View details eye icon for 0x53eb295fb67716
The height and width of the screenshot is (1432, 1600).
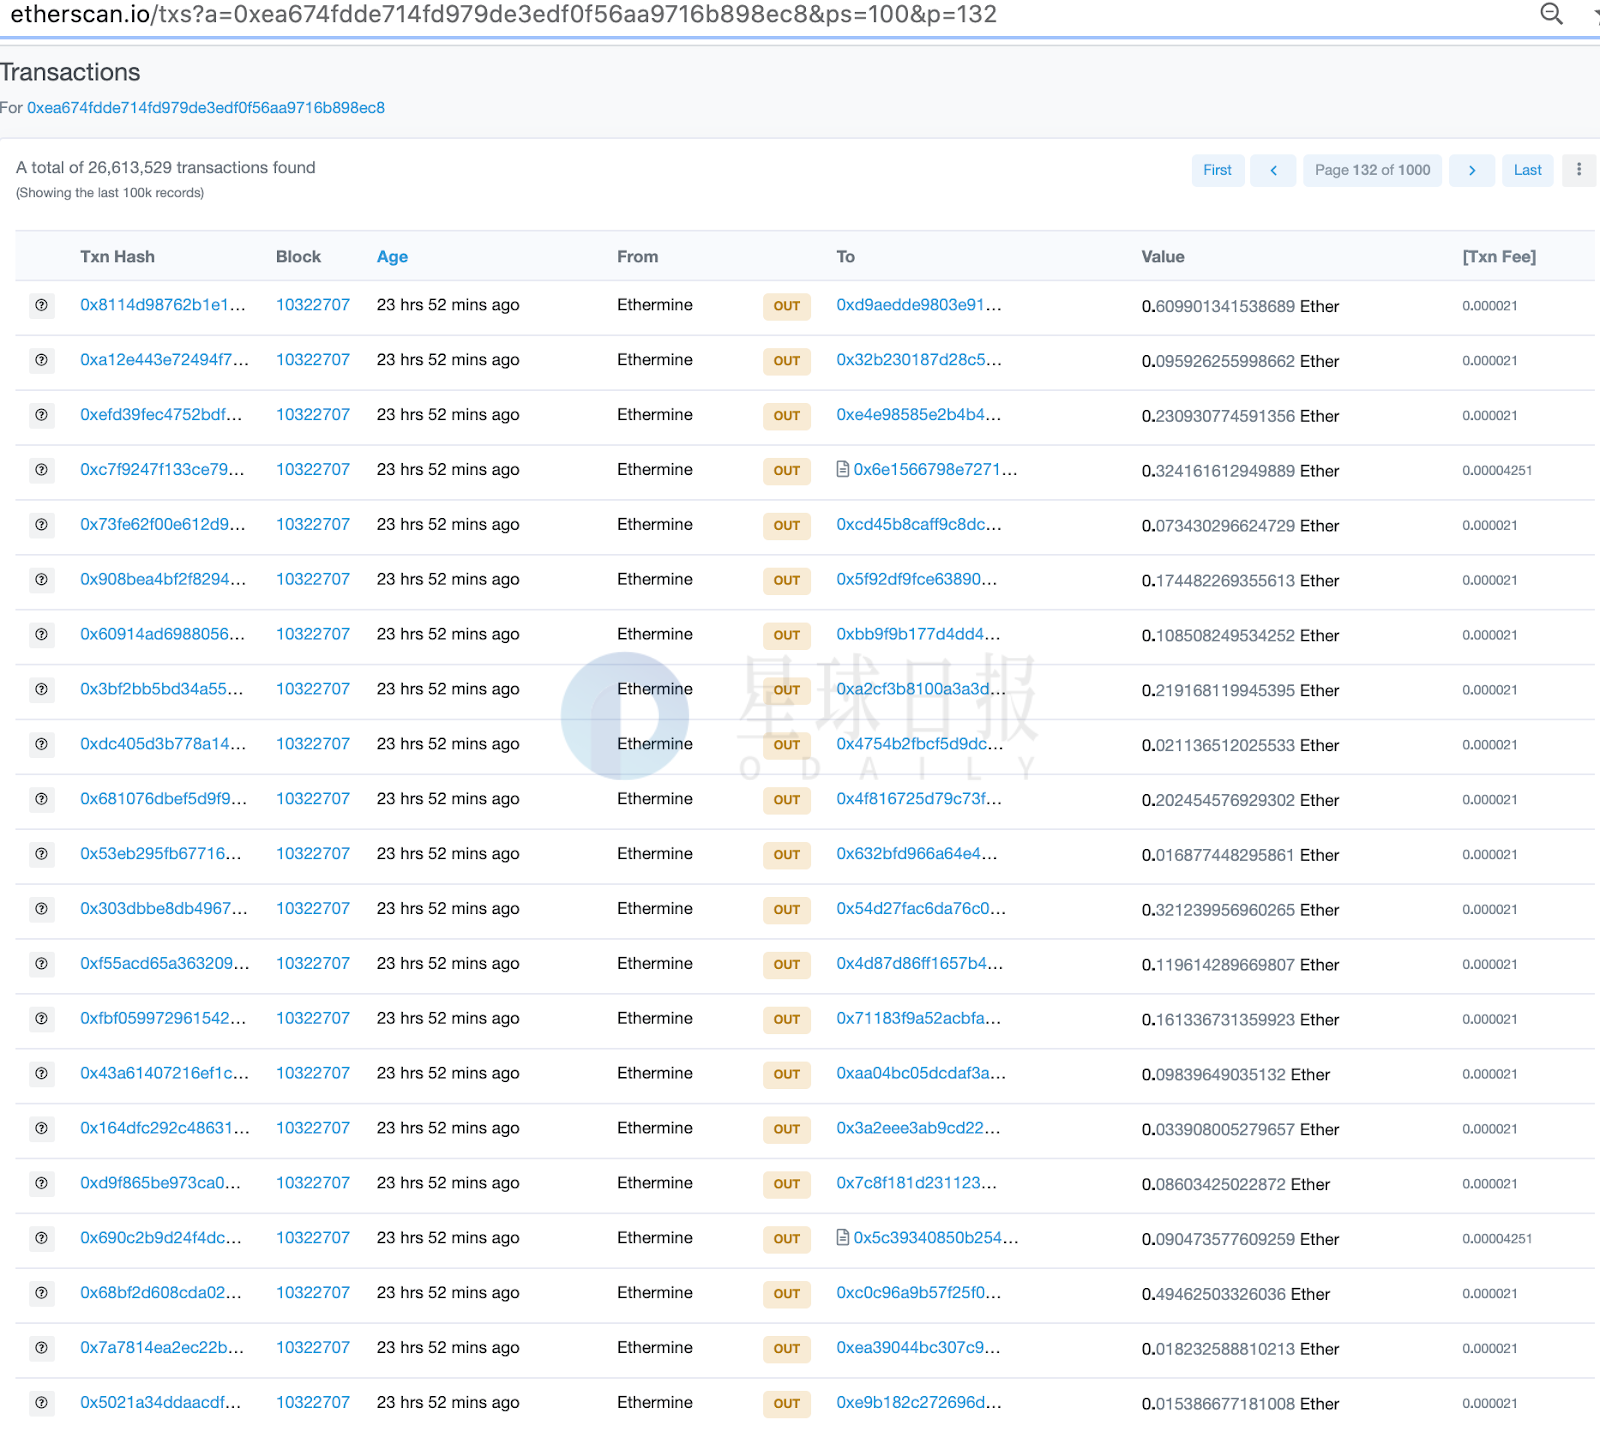(42, 855)
